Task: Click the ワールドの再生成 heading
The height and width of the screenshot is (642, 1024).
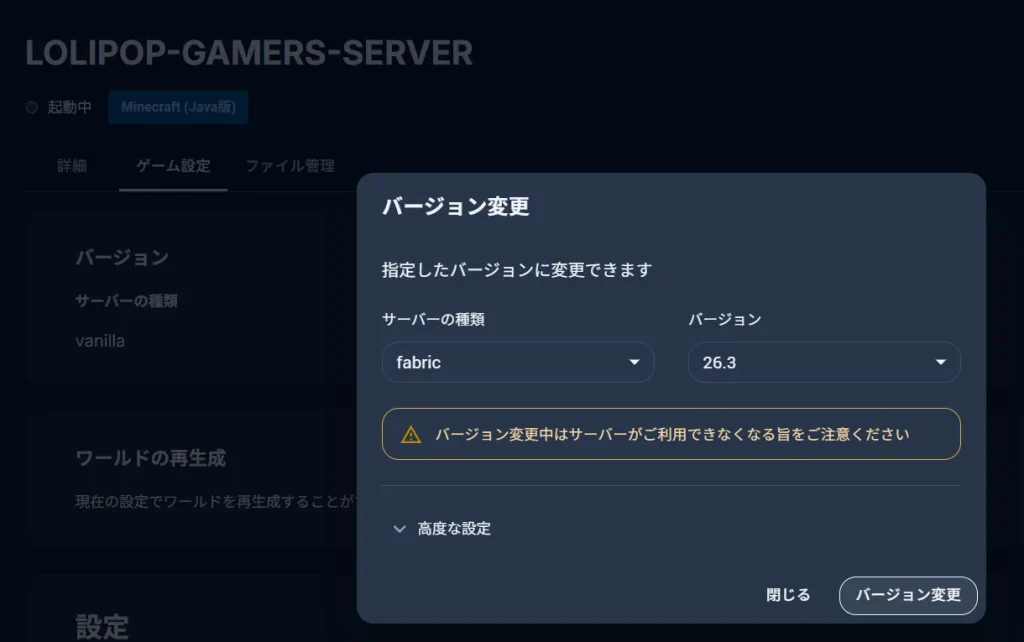Action: click(x=151, y=458)
